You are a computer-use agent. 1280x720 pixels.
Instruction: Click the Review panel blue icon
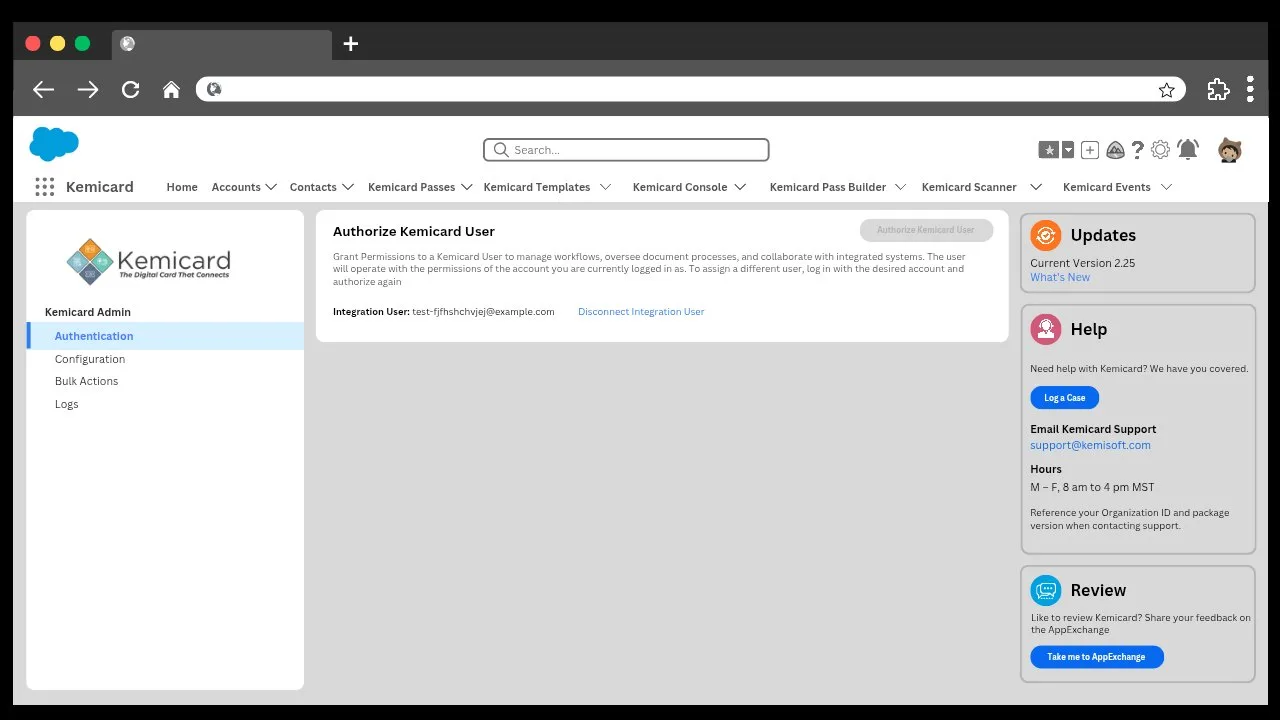1046,590
